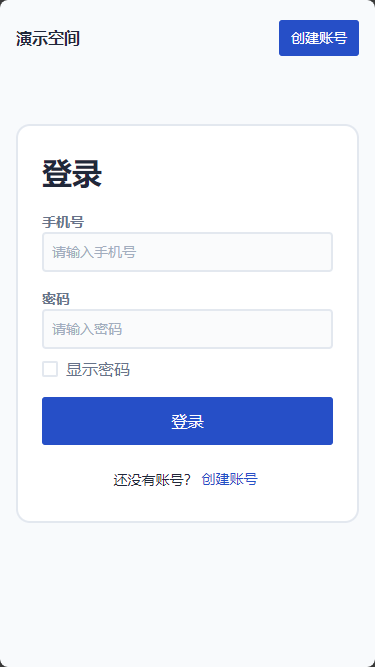
Task: Click the blank space right of 显示密码
Action: [232, 369]
